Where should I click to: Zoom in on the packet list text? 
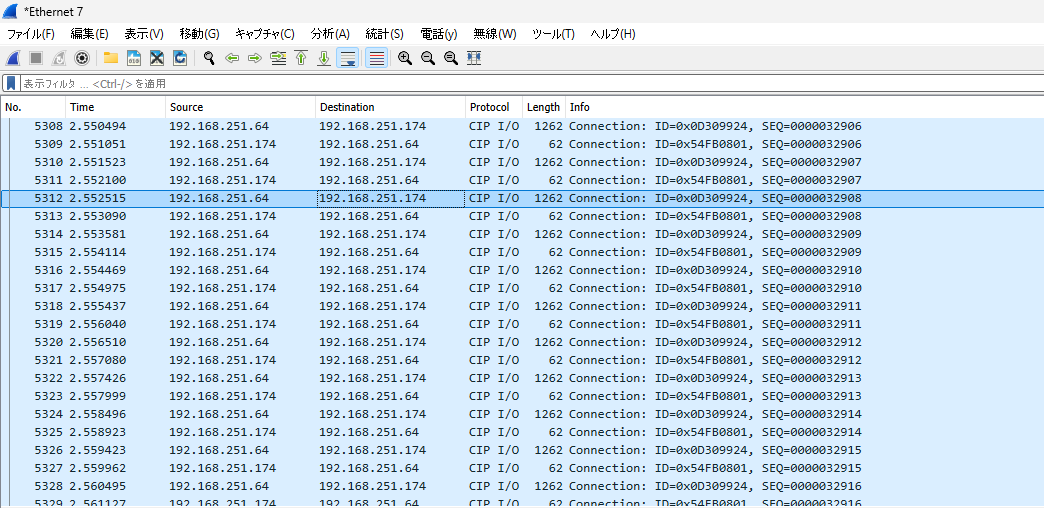click(x=405, y=58)
